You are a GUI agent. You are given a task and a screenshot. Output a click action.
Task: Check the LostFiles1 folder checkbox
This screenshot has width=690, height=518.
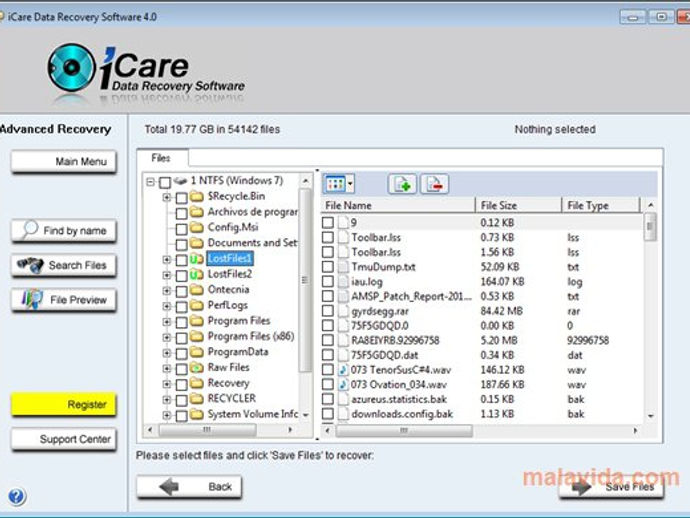tap(181, 260)
